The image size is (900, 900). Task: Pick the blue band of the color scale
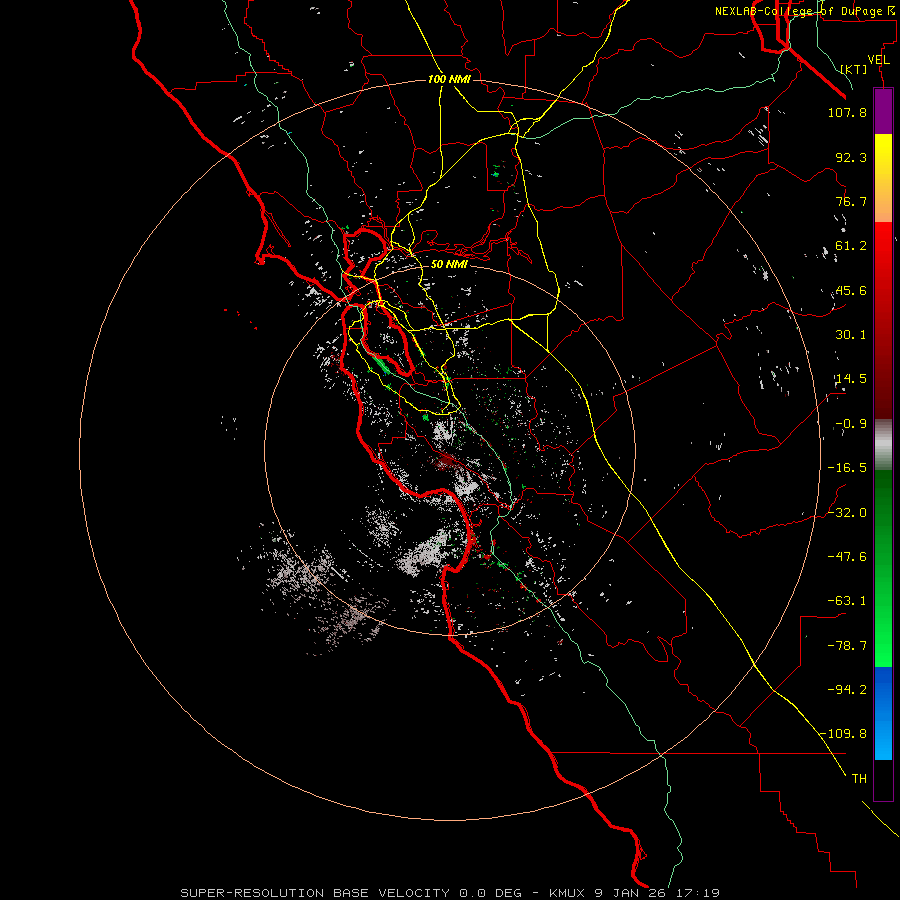pos(883,713)
